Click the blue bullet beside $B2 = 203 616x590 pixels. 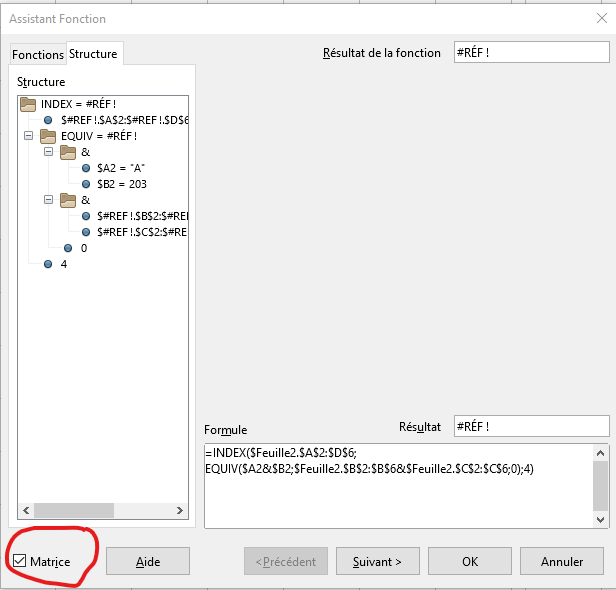tap(87, 184)
